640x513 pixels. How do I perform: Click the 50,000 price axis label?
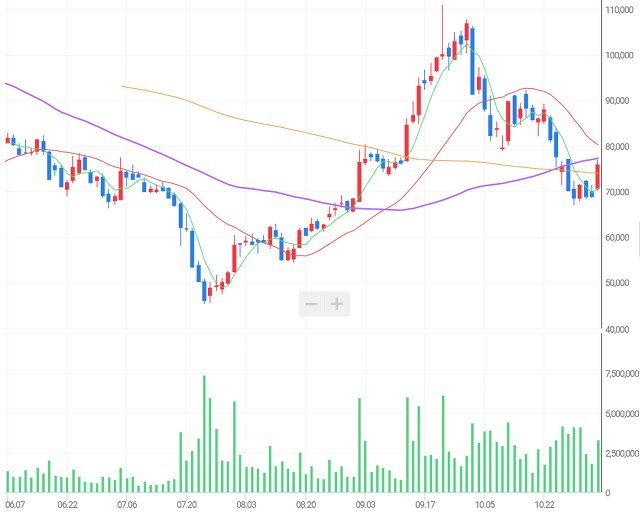coord(618,283)
